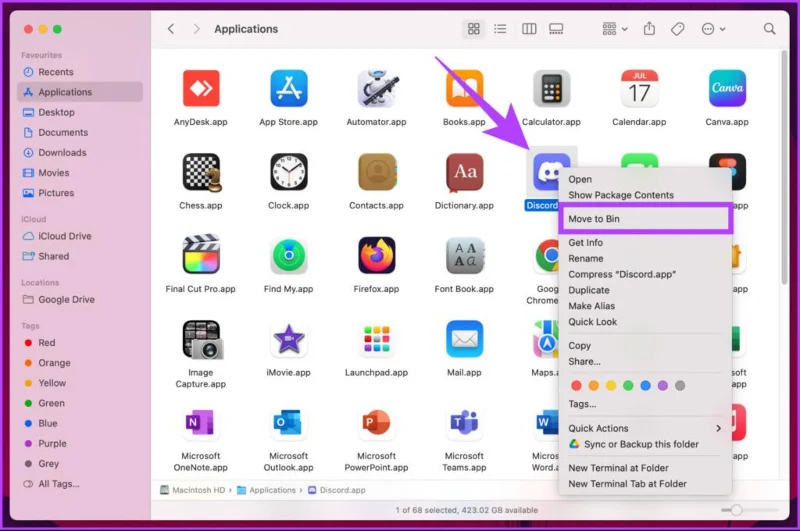800x531 pixels.
Task: Choose Compress "Discord.app"
Action: coord(645,274)
